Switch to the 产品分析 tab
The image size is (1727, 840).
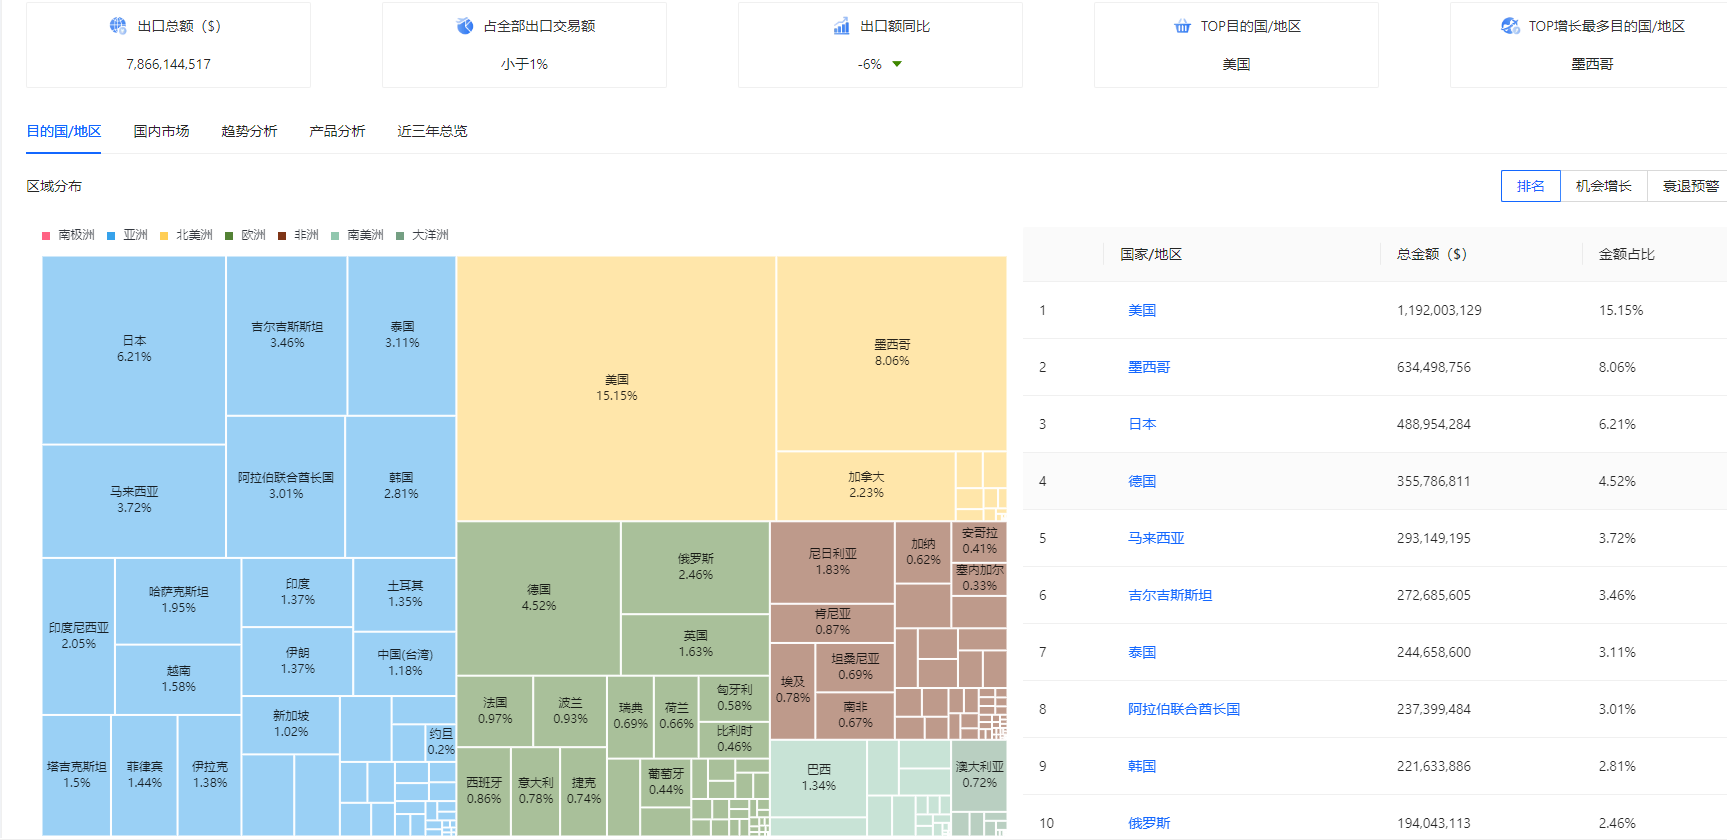pyautogui.click(x=337, y=131)
